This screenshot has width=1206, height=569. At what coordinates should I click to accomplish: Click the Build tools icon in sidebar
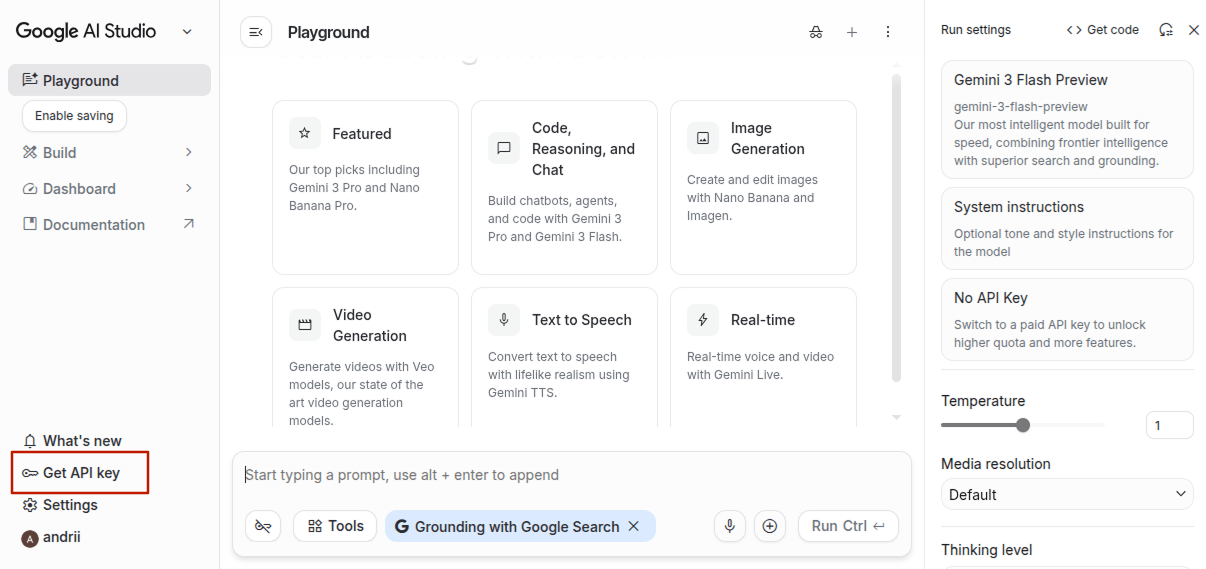click(x=30, y=153)
